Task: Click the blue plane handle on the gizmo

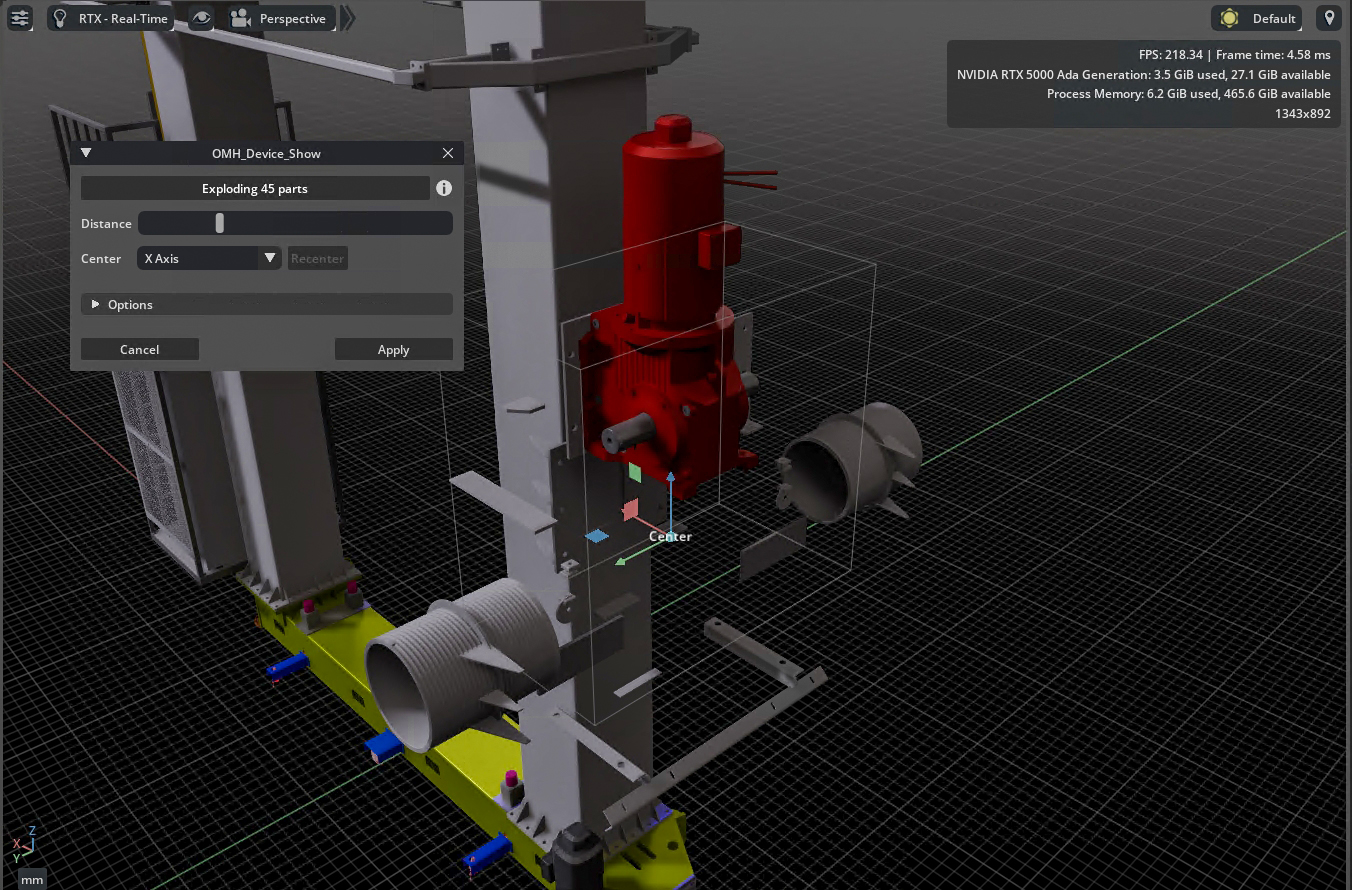Action: [x=597, y=537]
